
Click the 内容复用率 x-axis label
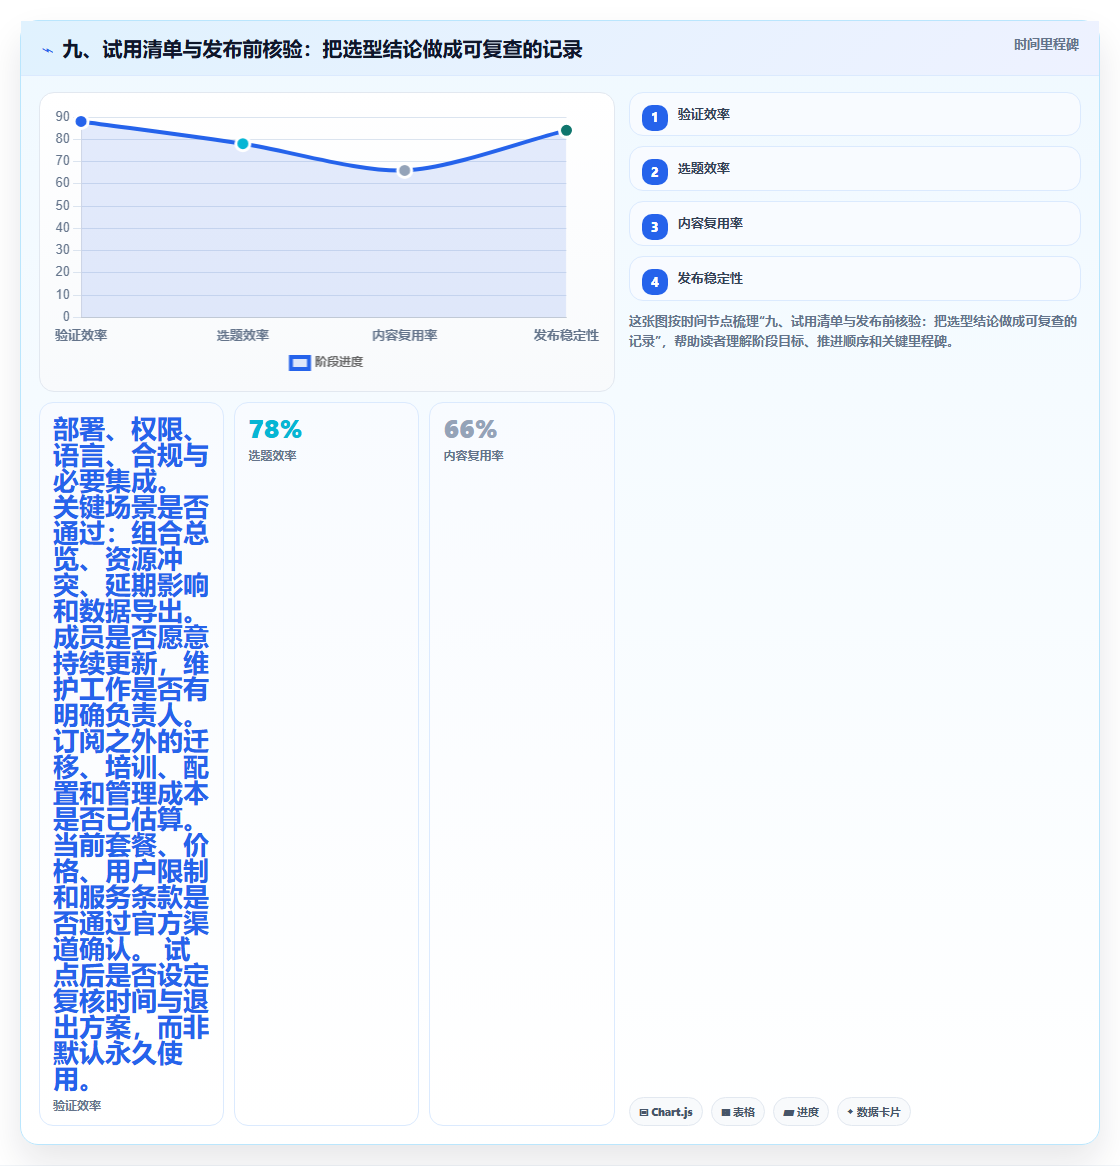[x=405, y=335]
